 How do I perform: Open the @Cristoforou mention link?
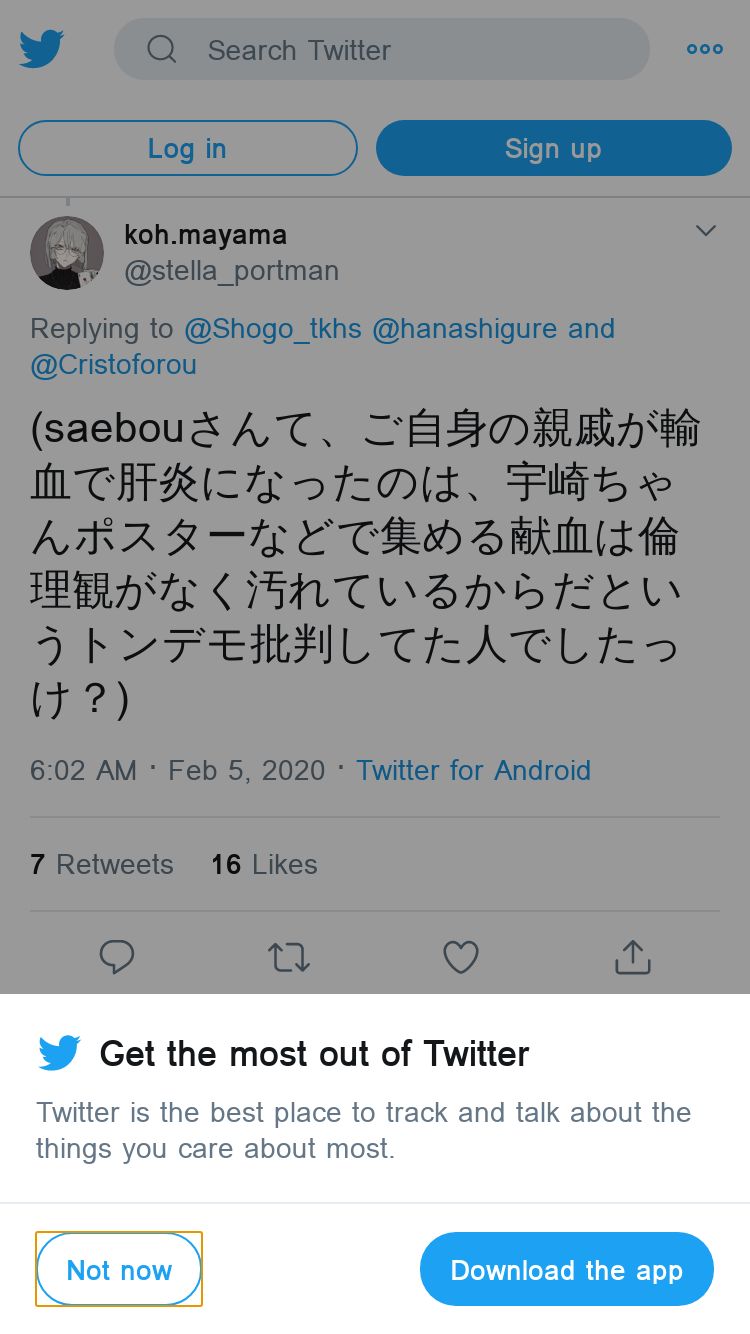113,365
